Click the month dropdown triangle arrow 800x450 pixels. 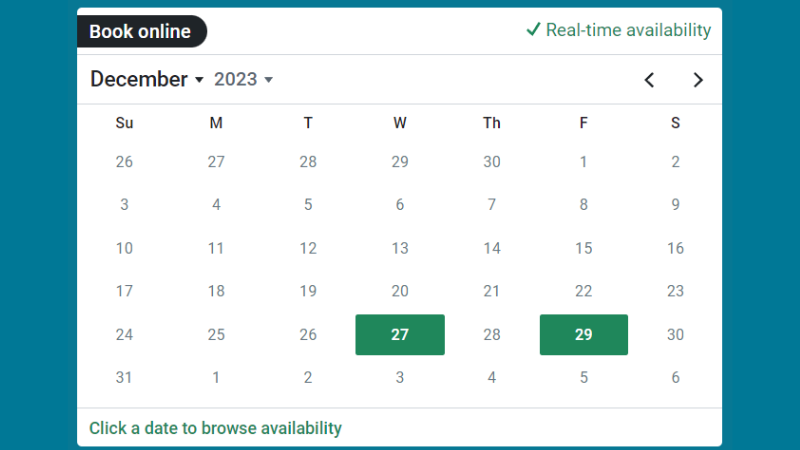click(199, 80)
